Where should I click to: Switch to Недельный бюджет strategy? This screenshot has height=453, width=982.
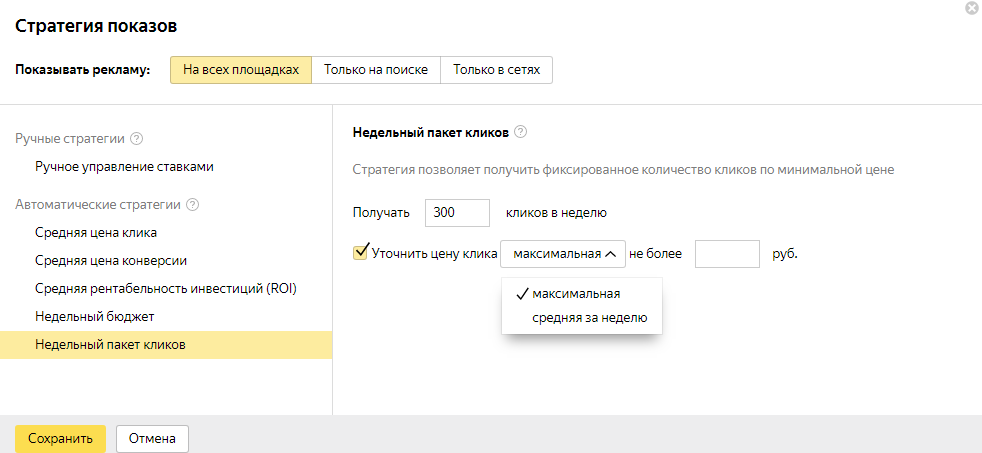tap(94, 317)
